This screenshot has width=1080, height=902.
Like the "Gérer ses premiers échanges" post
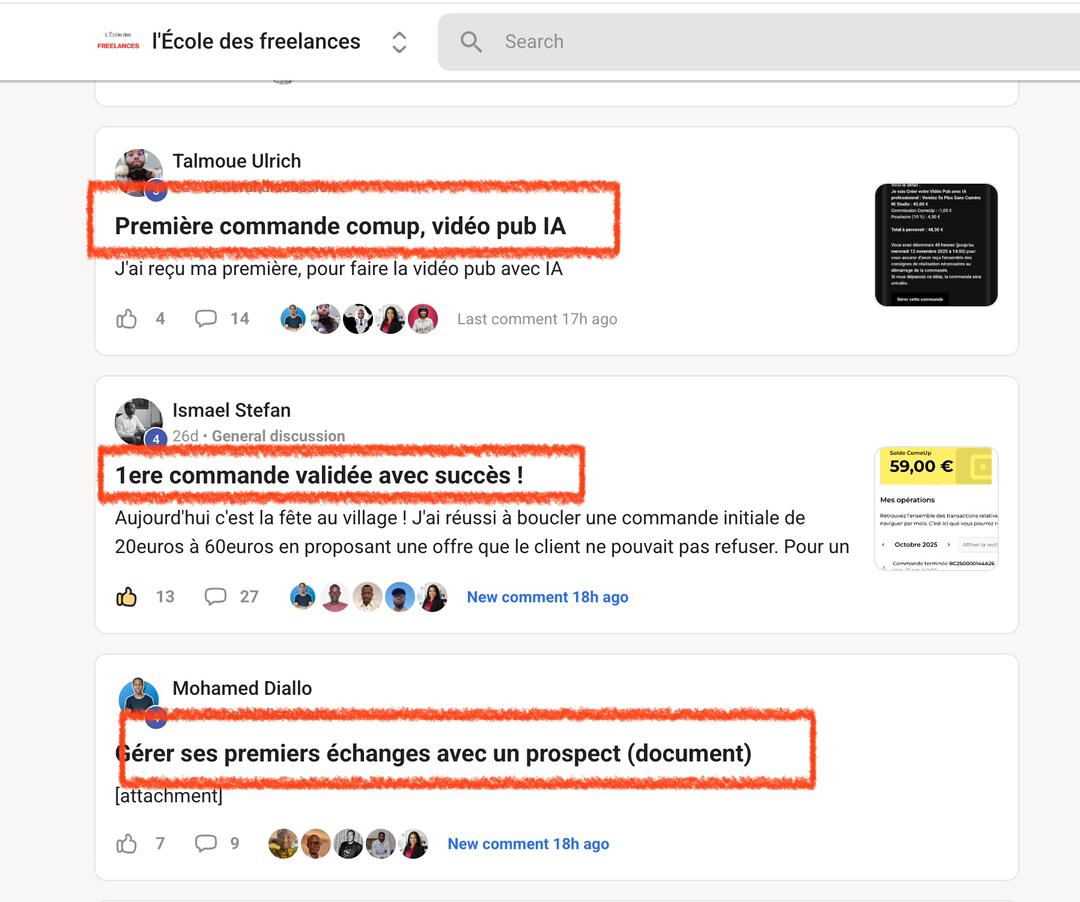point(127,844)
